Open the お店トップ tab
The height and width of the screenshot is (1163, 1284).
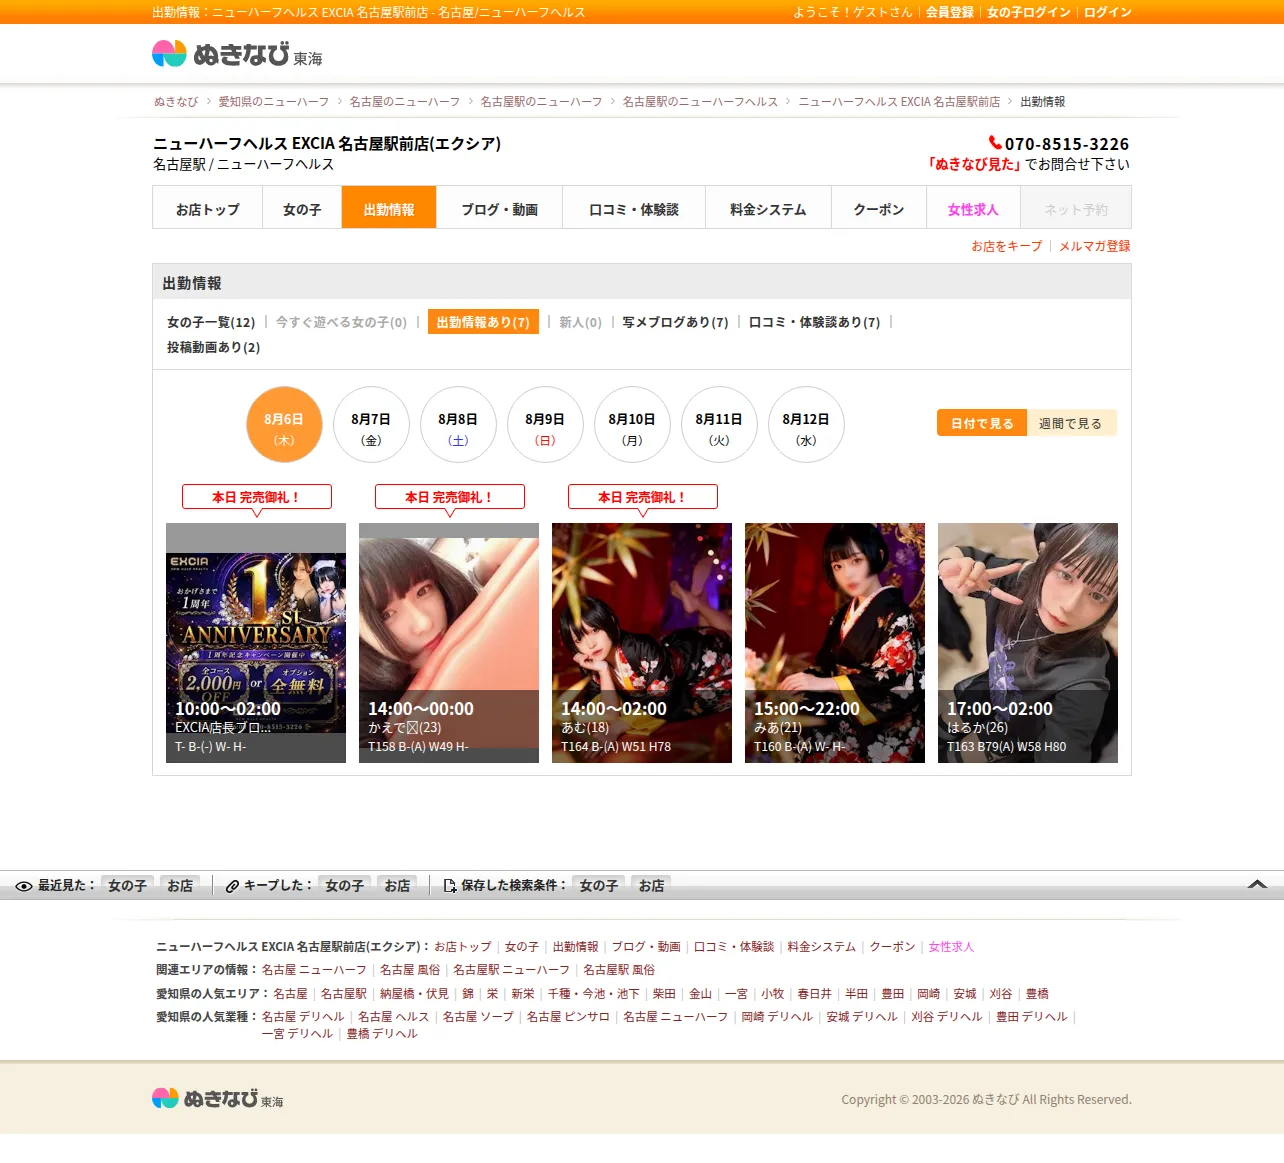(208, 208)
